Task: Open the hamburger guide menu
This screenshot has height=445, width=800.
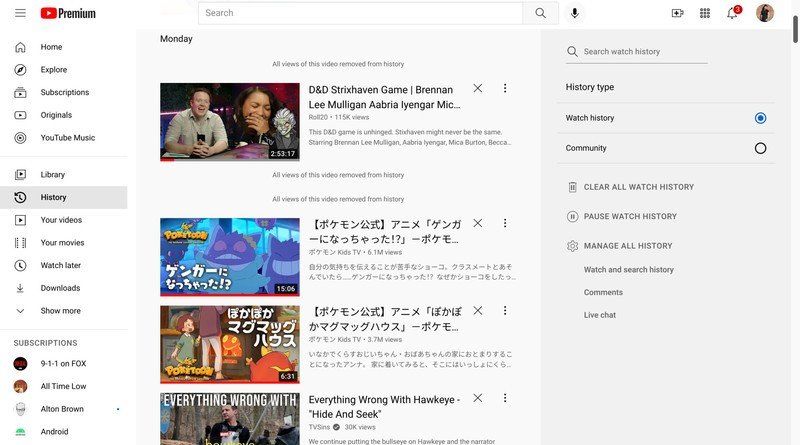Action: coord(20,13)
